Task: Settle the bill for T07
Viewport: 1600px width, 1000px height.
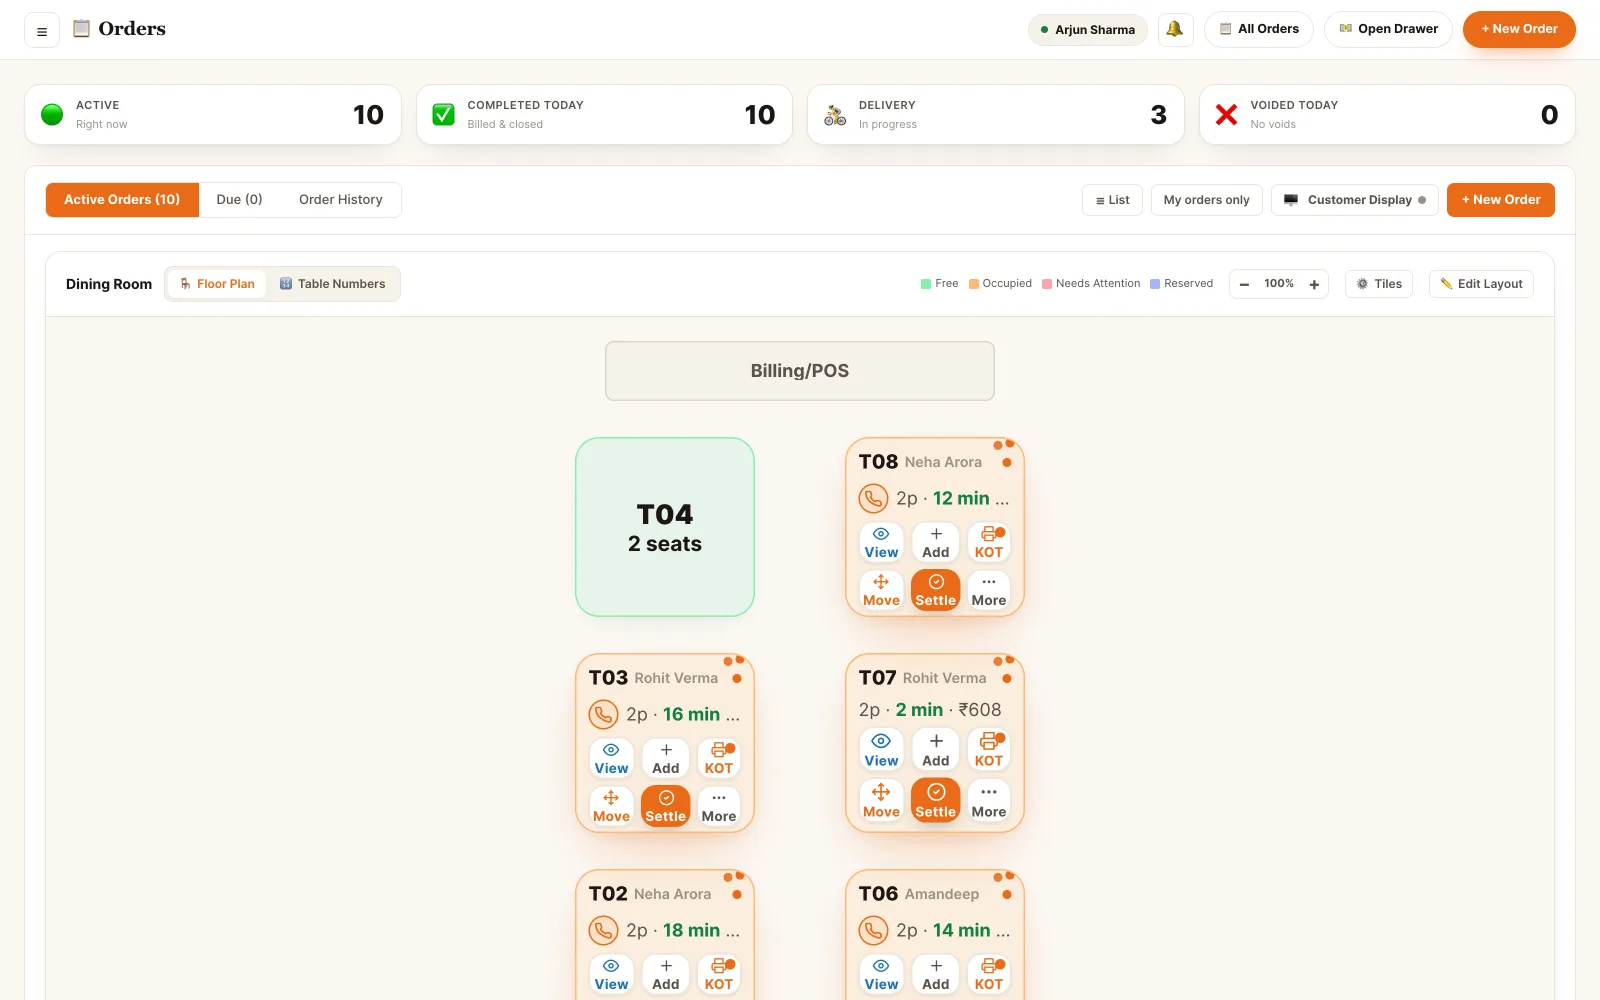Action: pyautogui.click(x=936, y=801)
